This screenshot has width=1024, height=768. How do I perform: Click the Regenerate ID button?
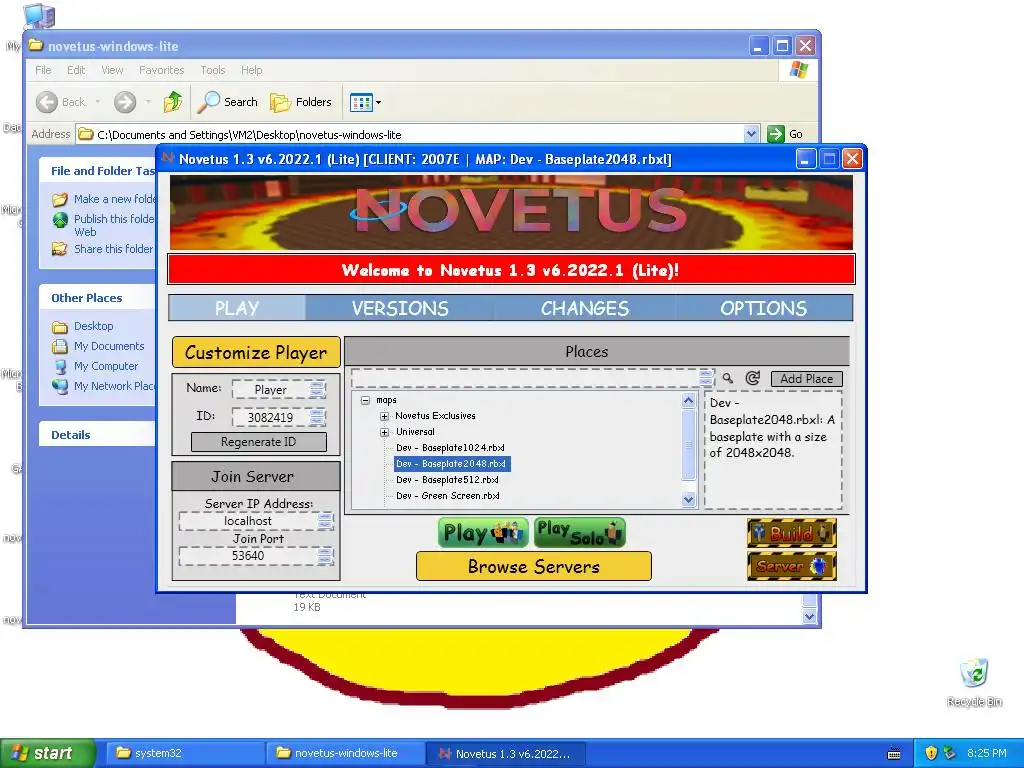259,442
